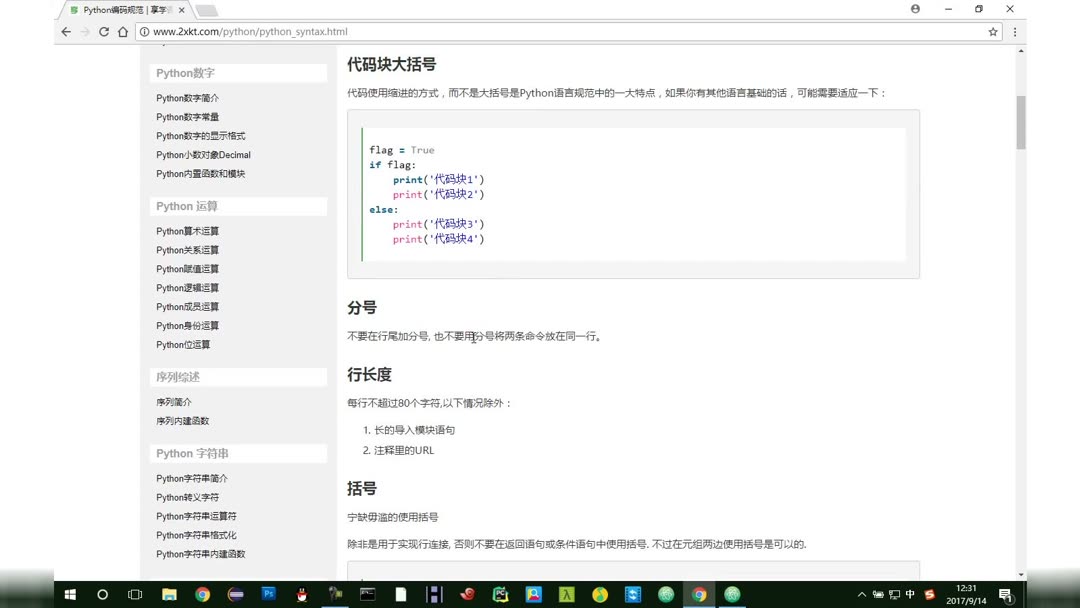This screenshot has height=608, width=1080.
Task: Switch input method using the 中 indicator
Action: click(910, 594)
